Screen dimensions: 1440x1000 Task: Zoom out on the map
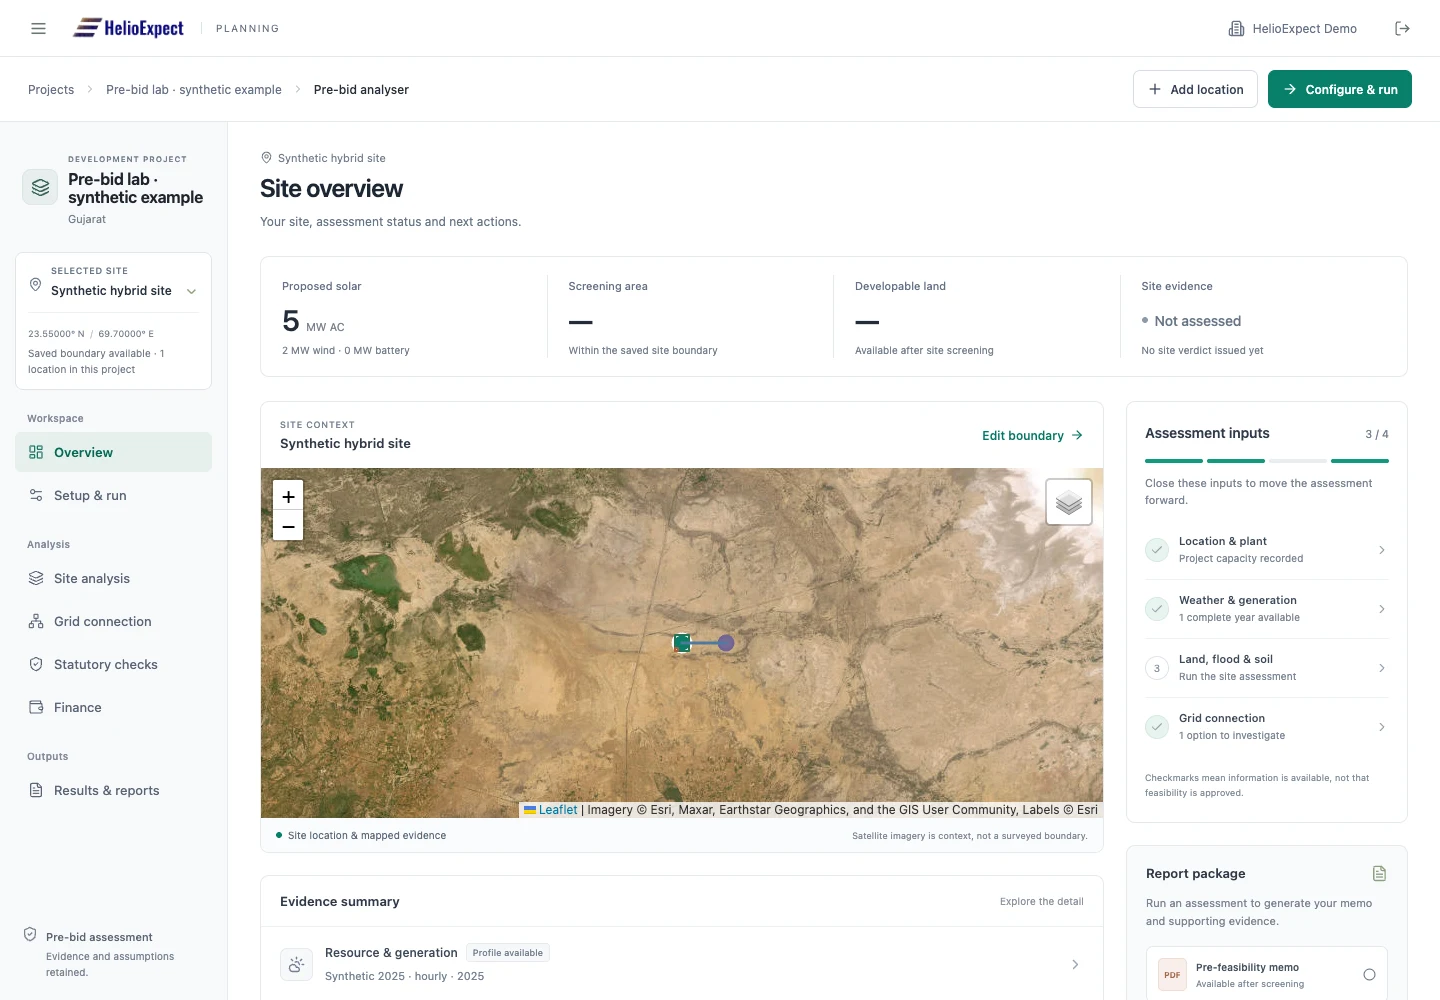[x=288, y=526]
